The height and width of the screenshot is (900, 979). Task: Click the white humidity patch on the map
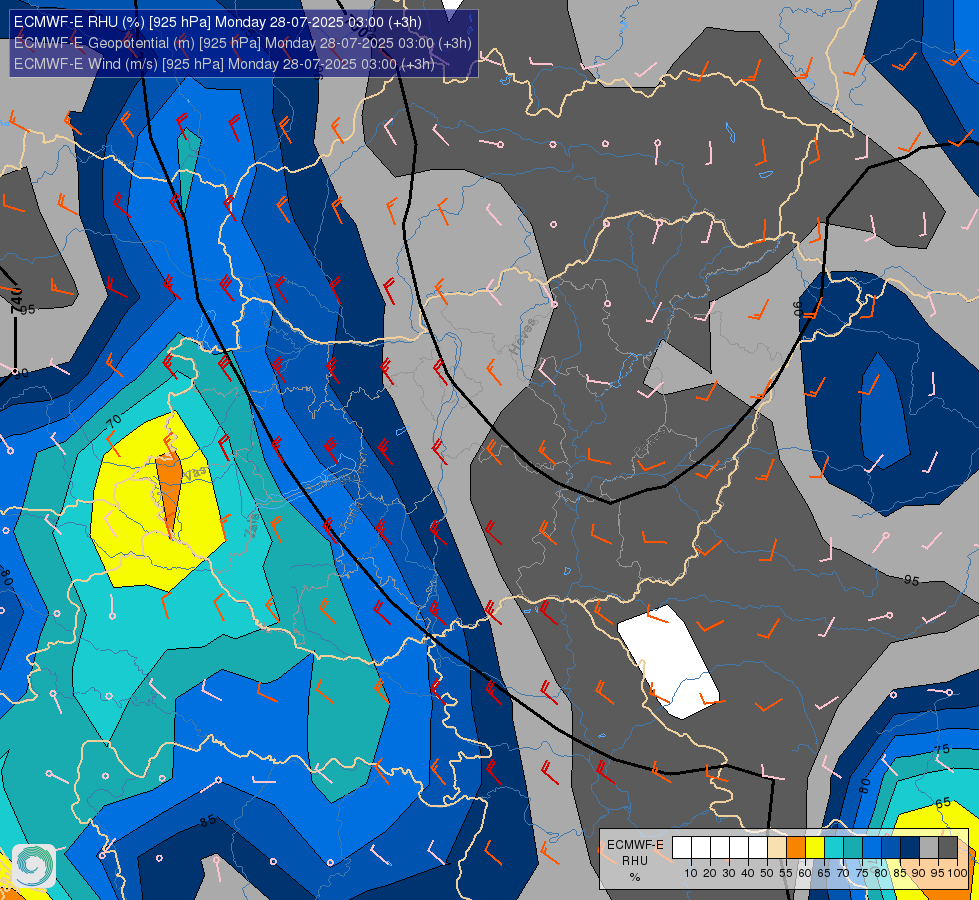pyautogui.click(x=669, y=661)
